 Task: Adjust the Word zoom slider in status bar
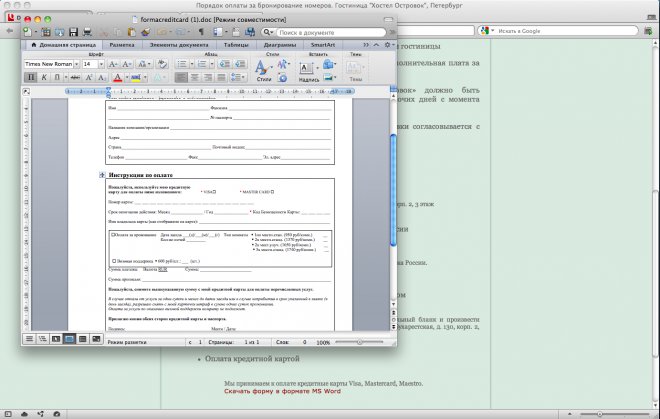(x=359, y=342)
